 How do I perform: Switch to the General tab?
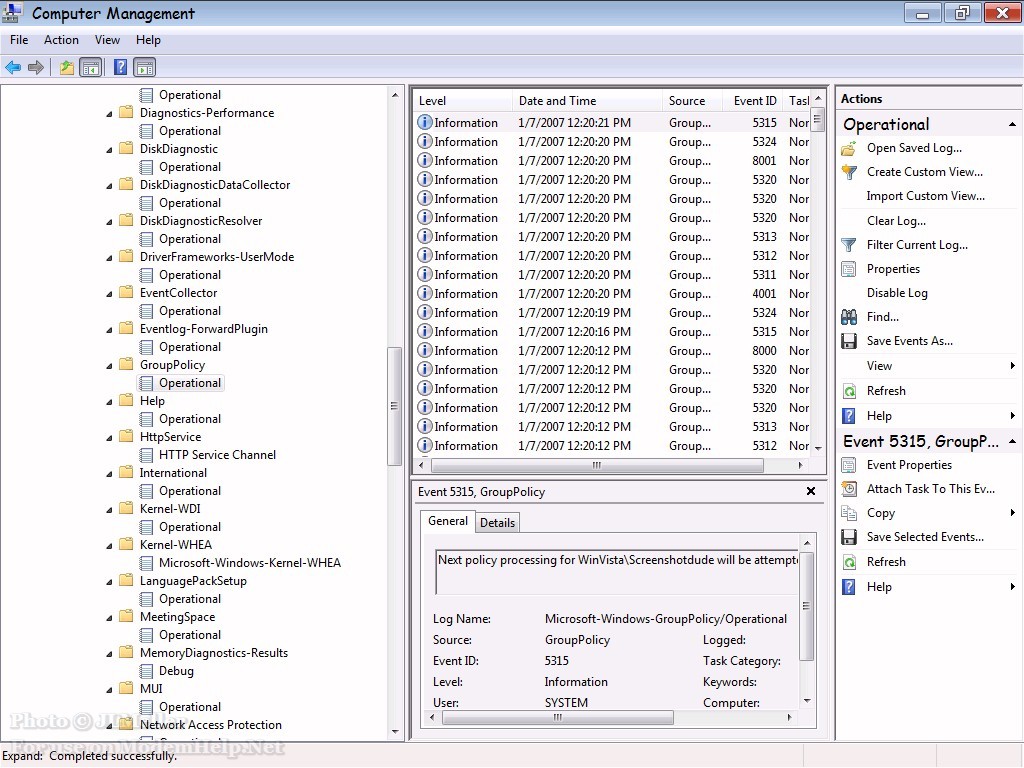pyautogui.click(x=448, y=521)
